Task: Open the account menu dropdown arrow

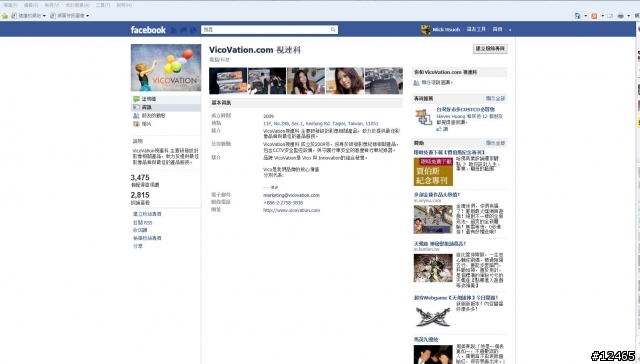Action: point(510,30)
